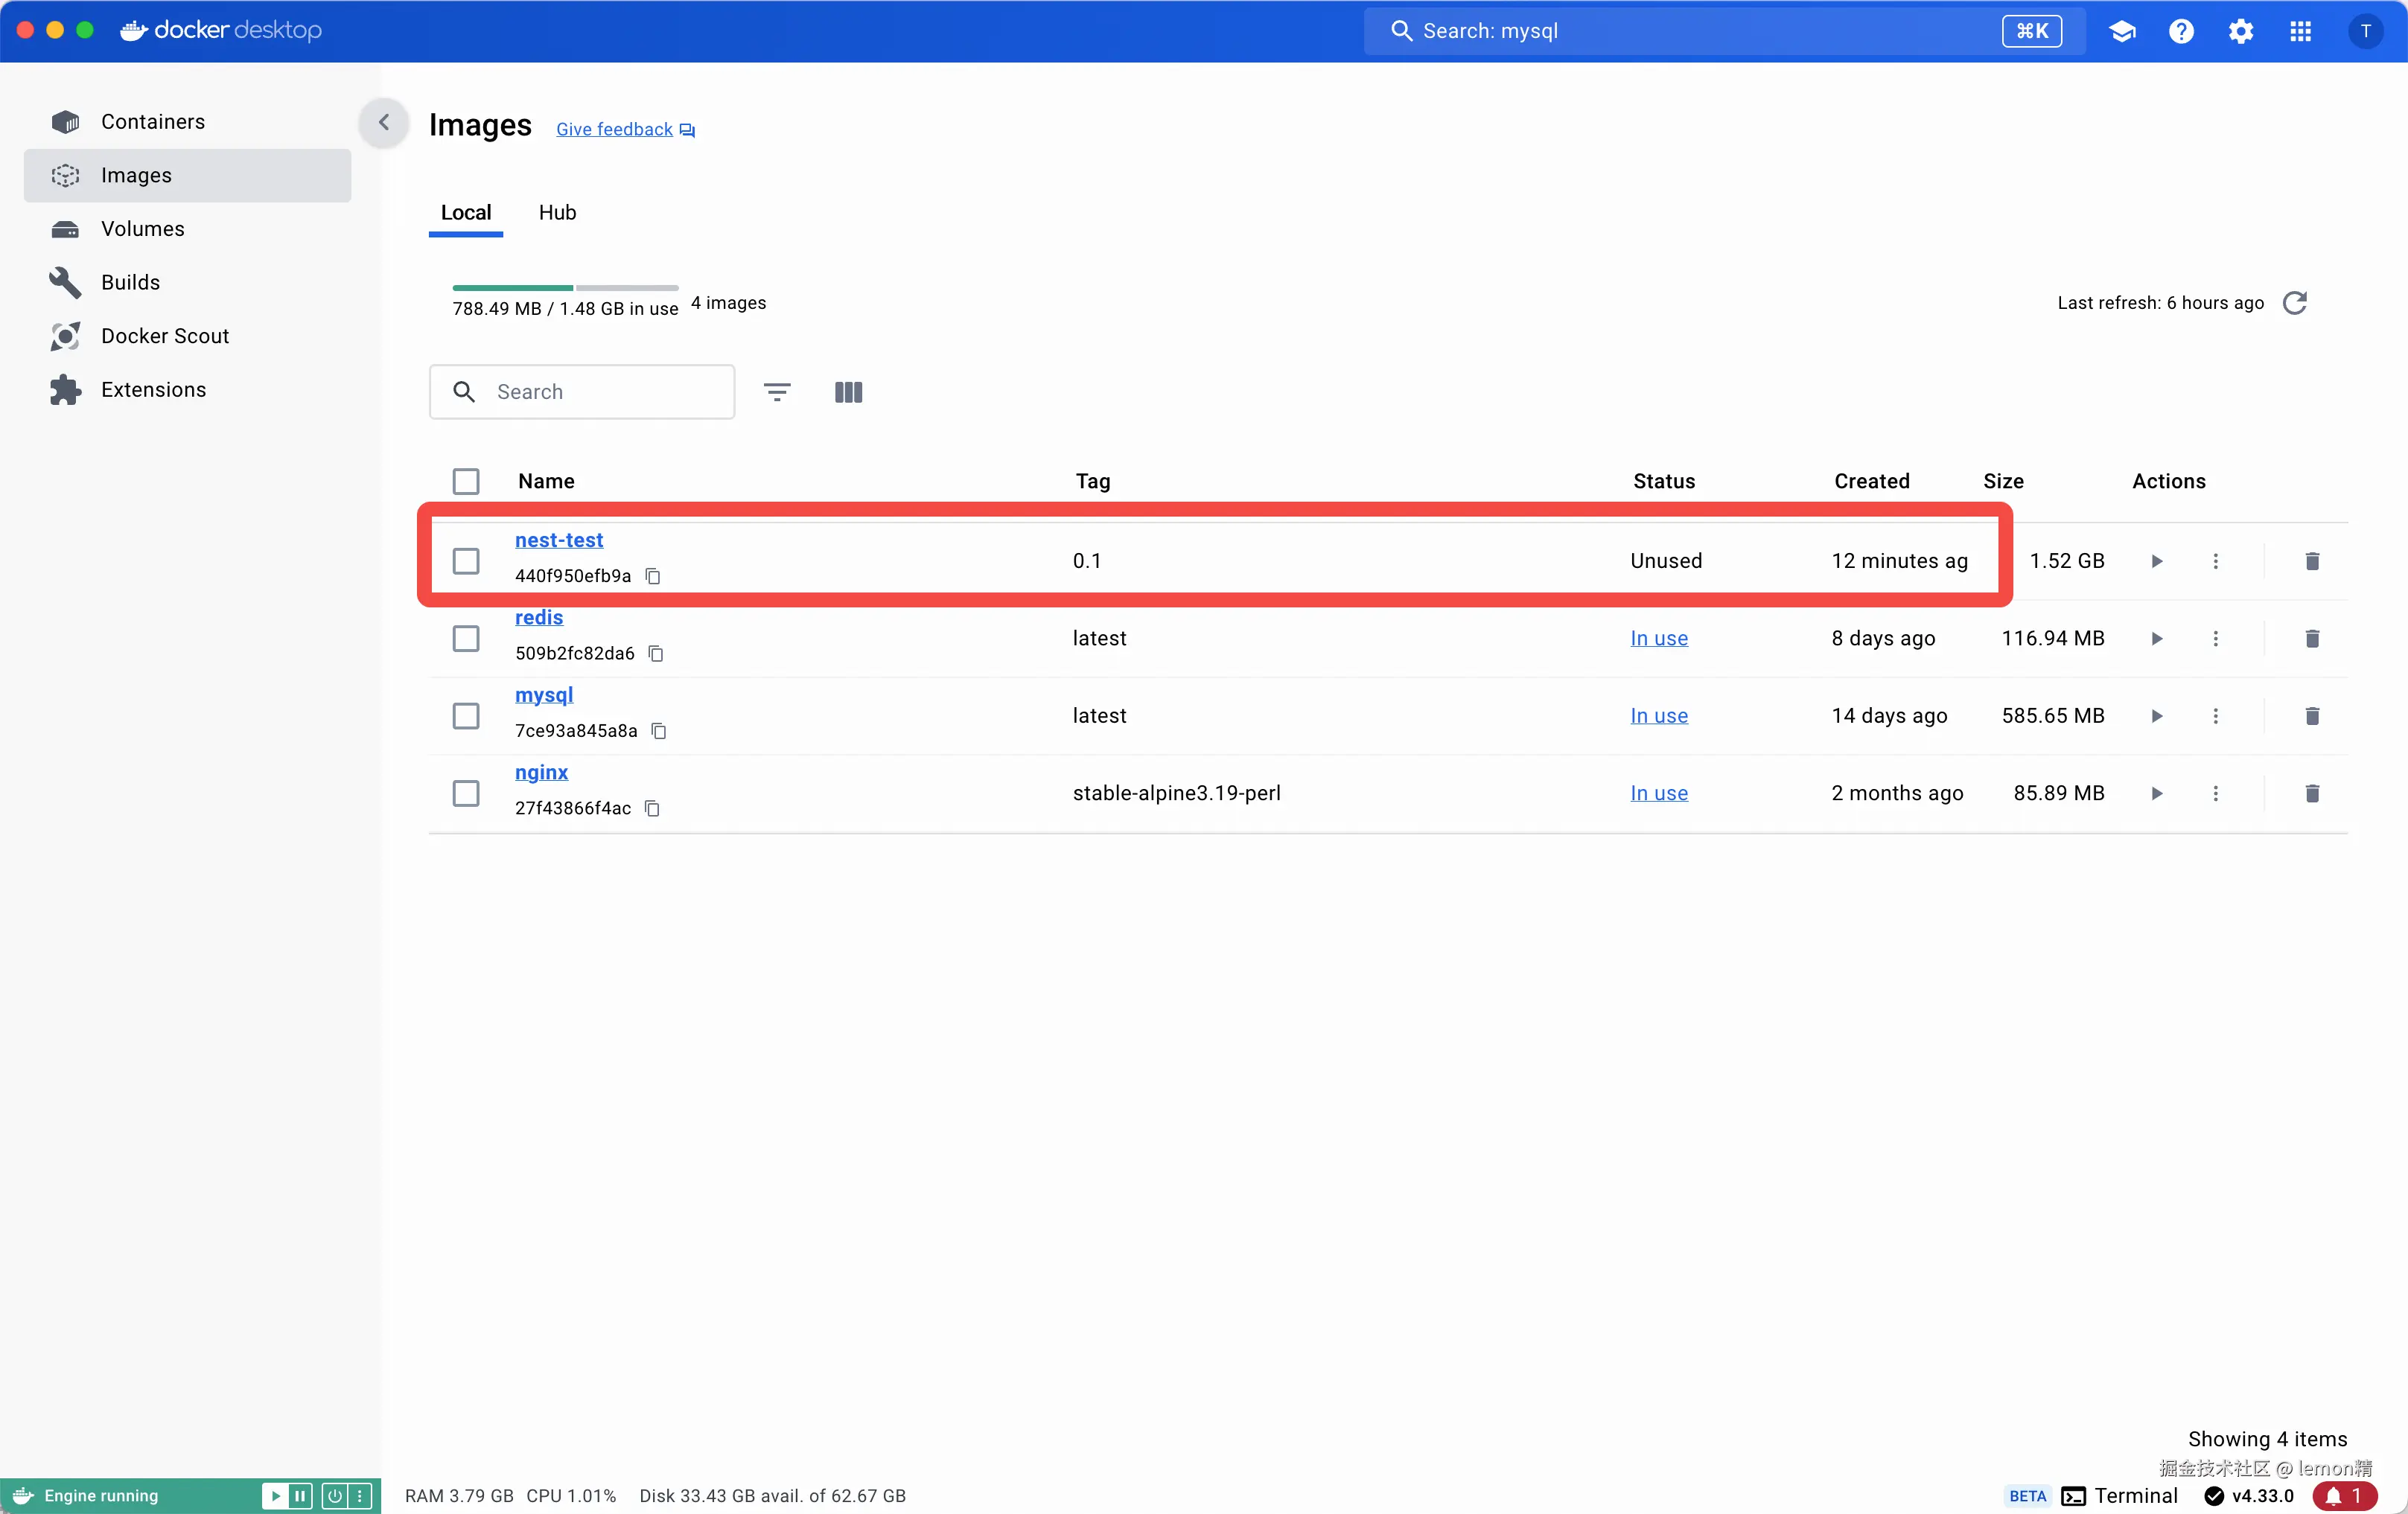Image resolution: width=2408 pixels, height=1514 pixels.
Task: Open Docker Scout
Action: click(187, 336)
